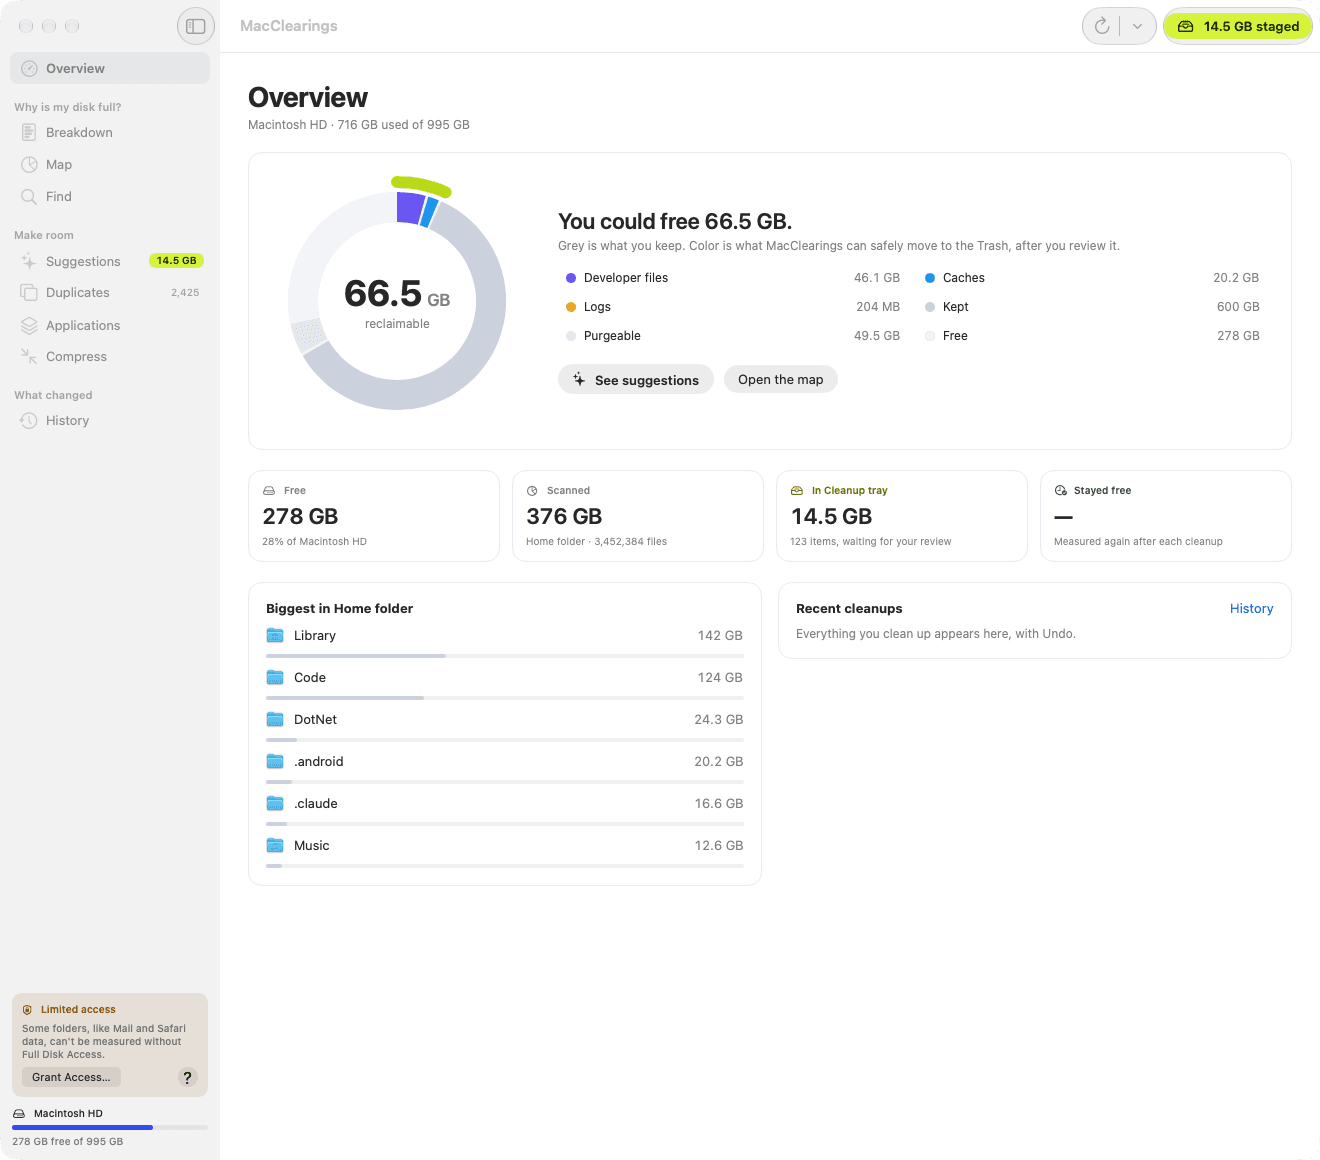
Task: Click the refresh rescan icon
Action: click(x=1102, y=26)
